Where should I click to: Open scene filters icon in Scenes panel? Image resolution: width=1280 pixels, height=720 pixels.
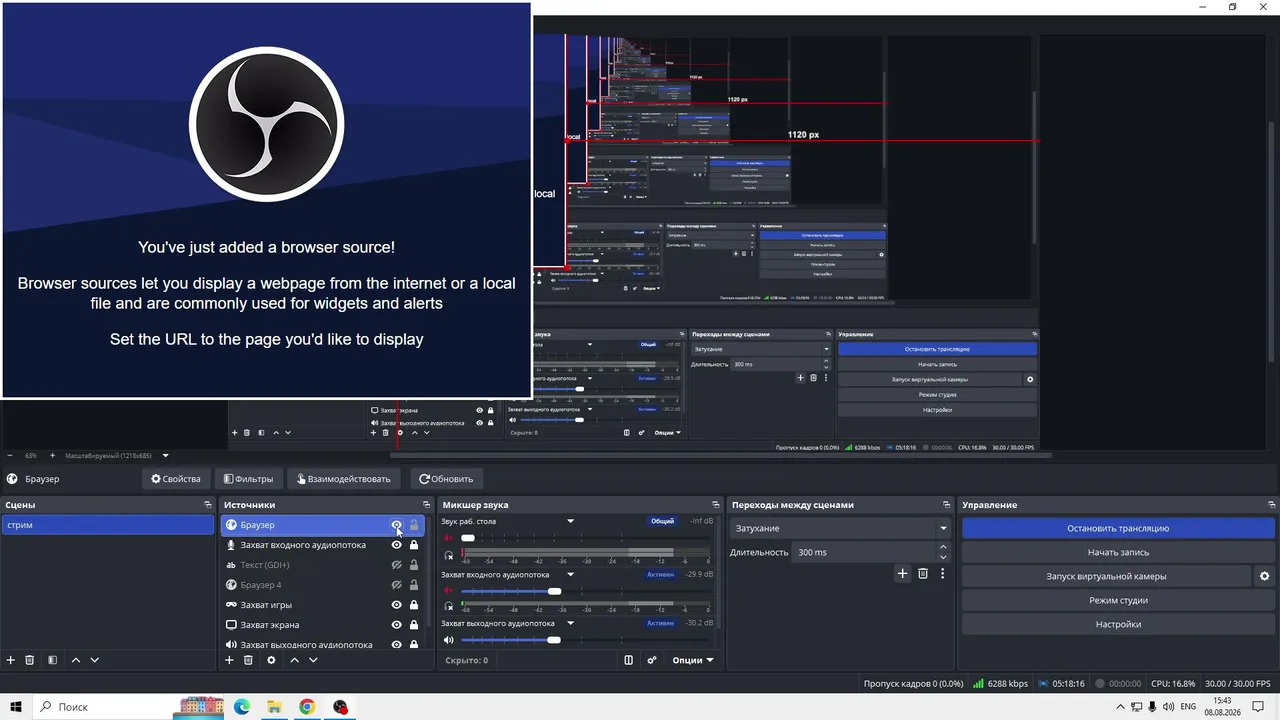pos(52,660)
